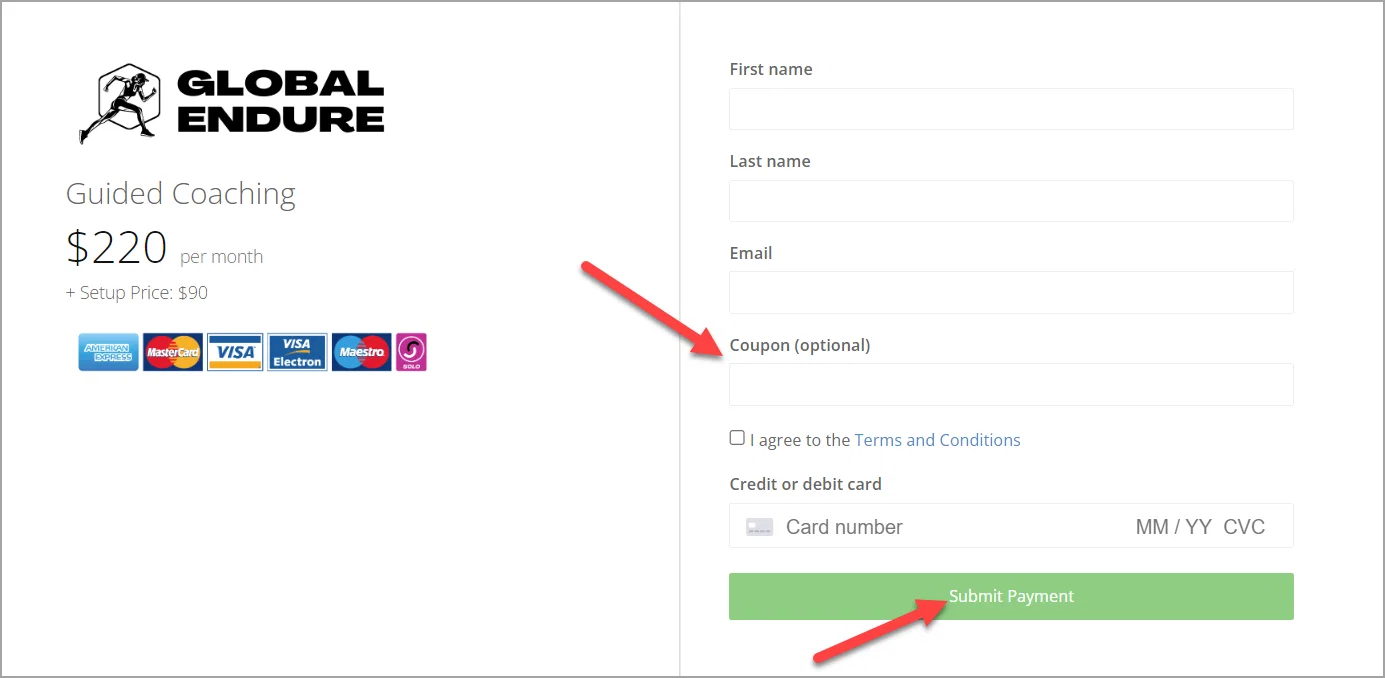Select the Email input field
1385x678 pixels.
point(1011,293)
